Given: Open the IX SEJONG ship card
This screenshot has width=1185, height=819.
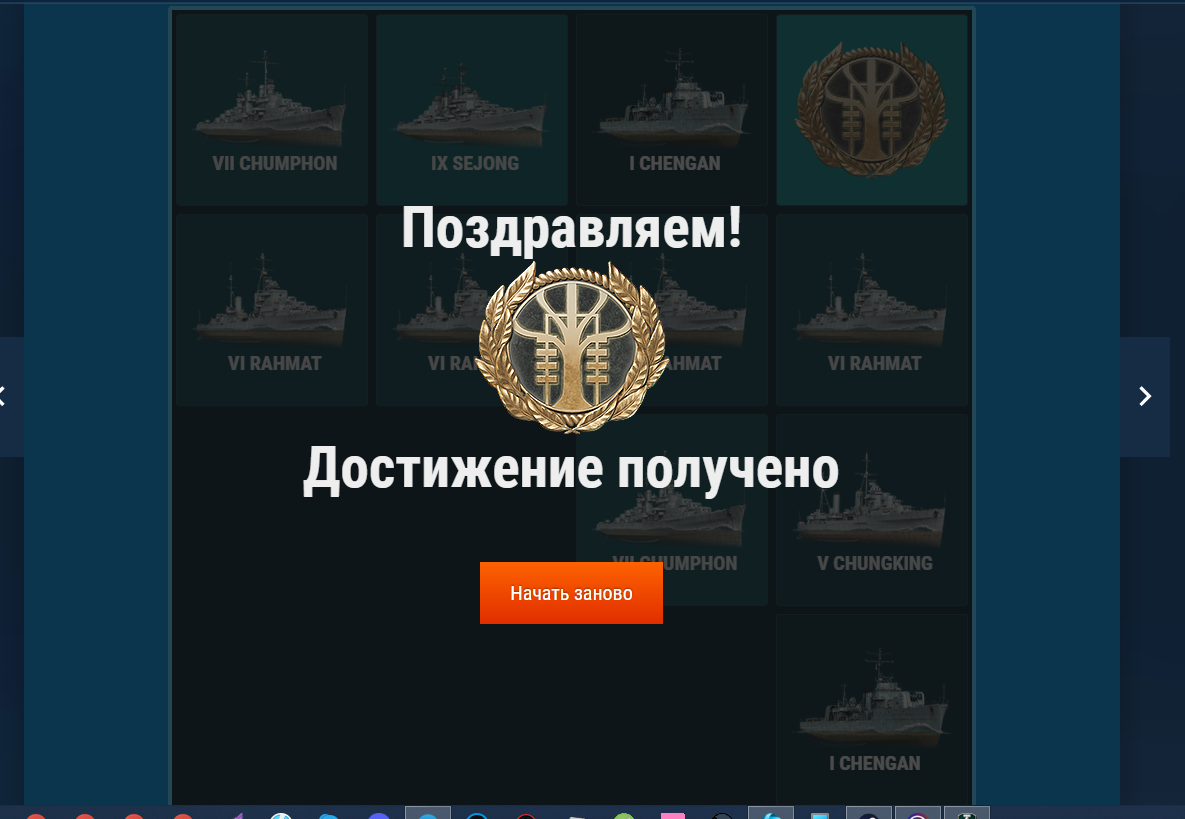Looking at the screenshot, I should [x=472, y=110].
